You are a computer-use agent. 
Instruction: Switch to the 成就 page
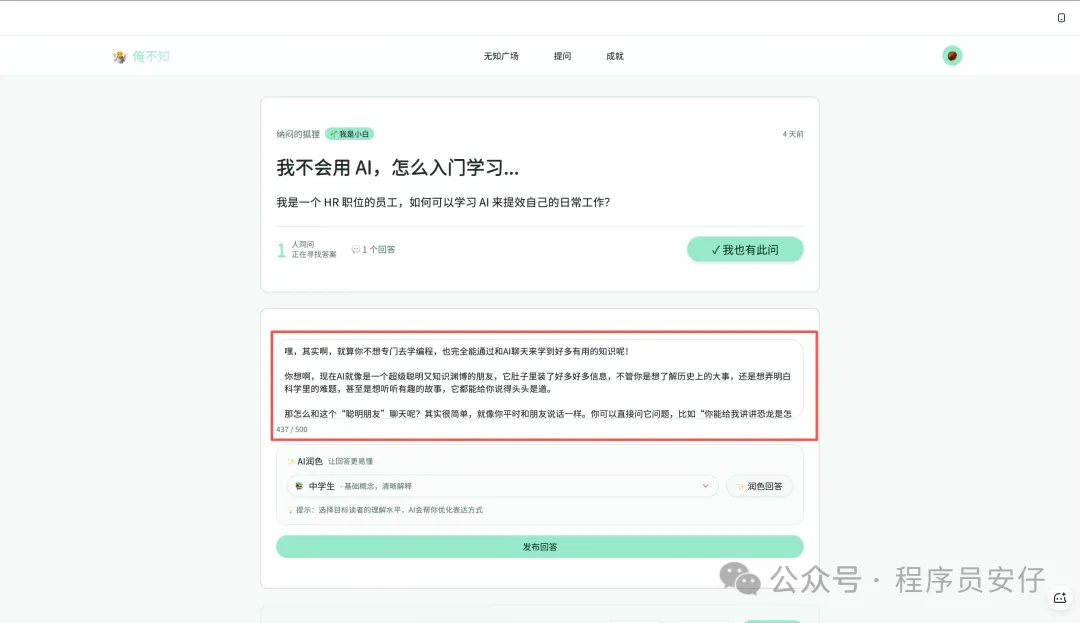(614, 56)
